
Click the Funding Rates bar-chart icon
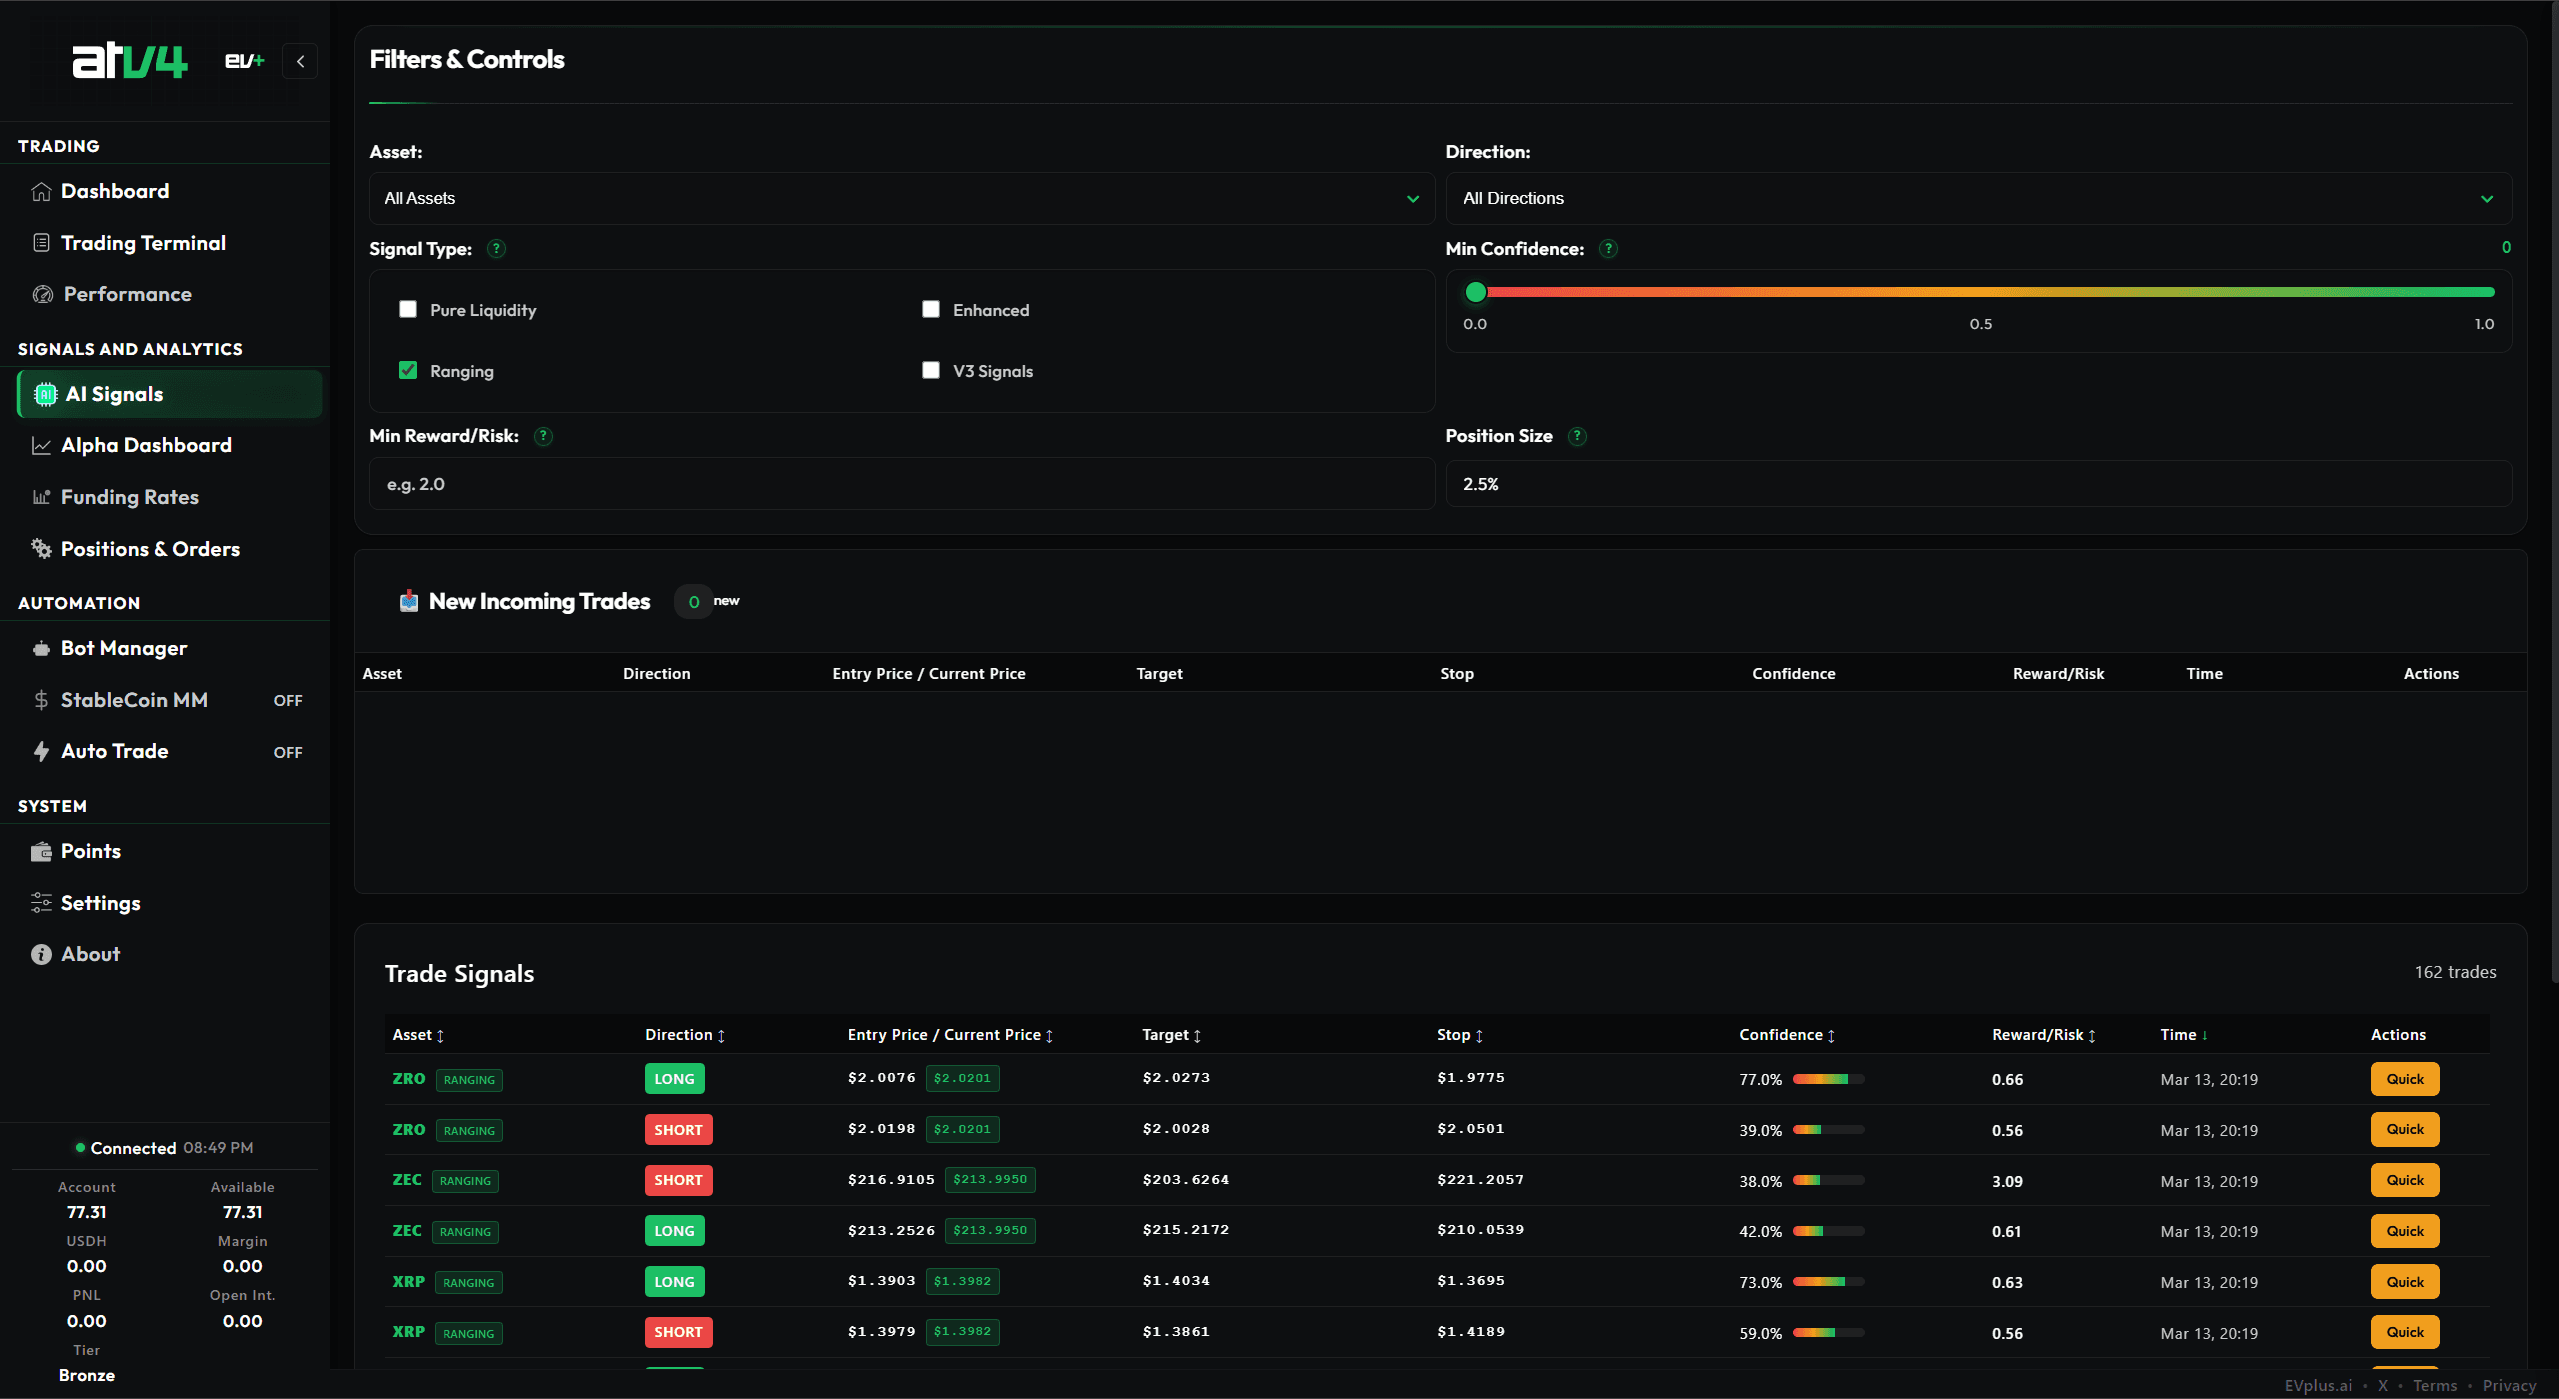click(41, 496)
